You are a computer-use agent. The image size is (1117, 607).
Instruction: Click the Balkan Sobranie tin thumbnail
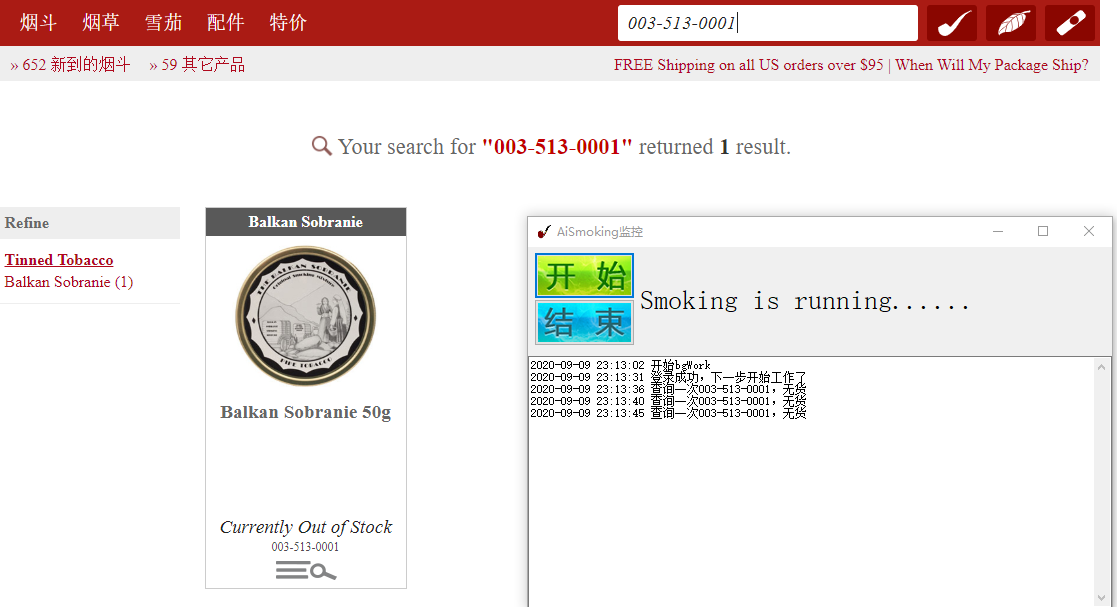click(306, 316)
